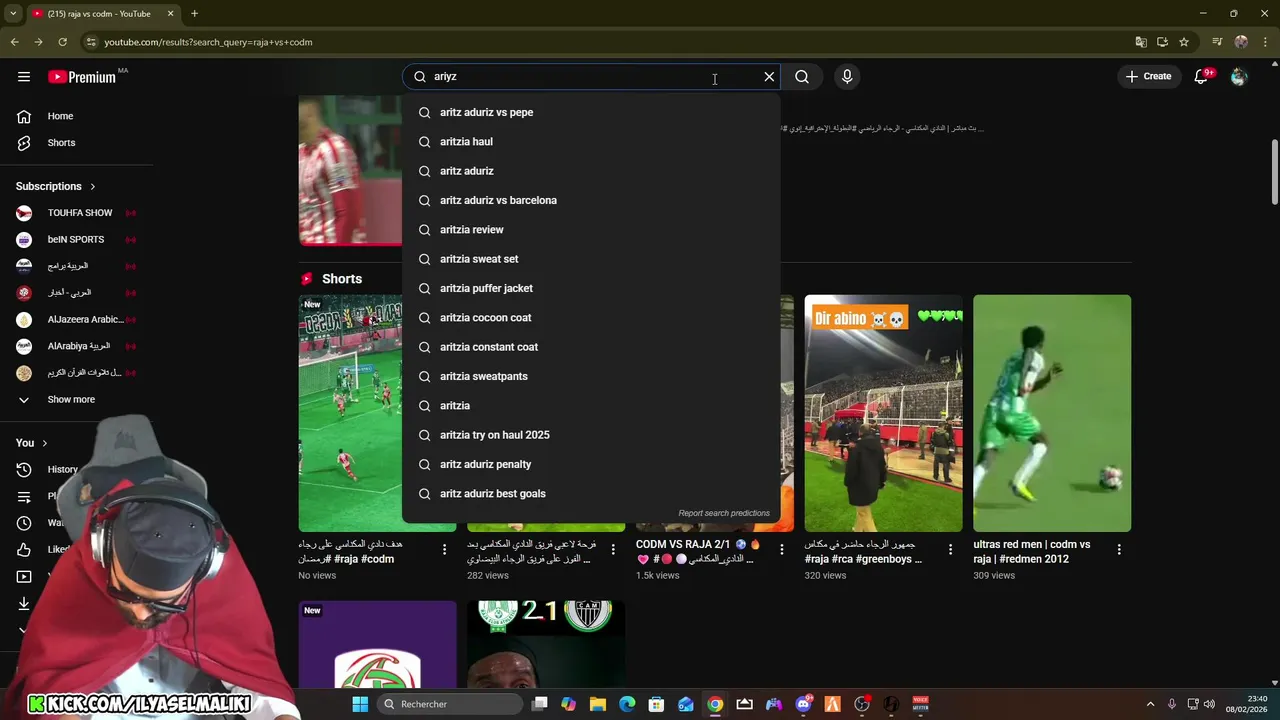Open the volume control in the system tray
The height and width of the screenshot is (720, 1280).
(1209, 704)
